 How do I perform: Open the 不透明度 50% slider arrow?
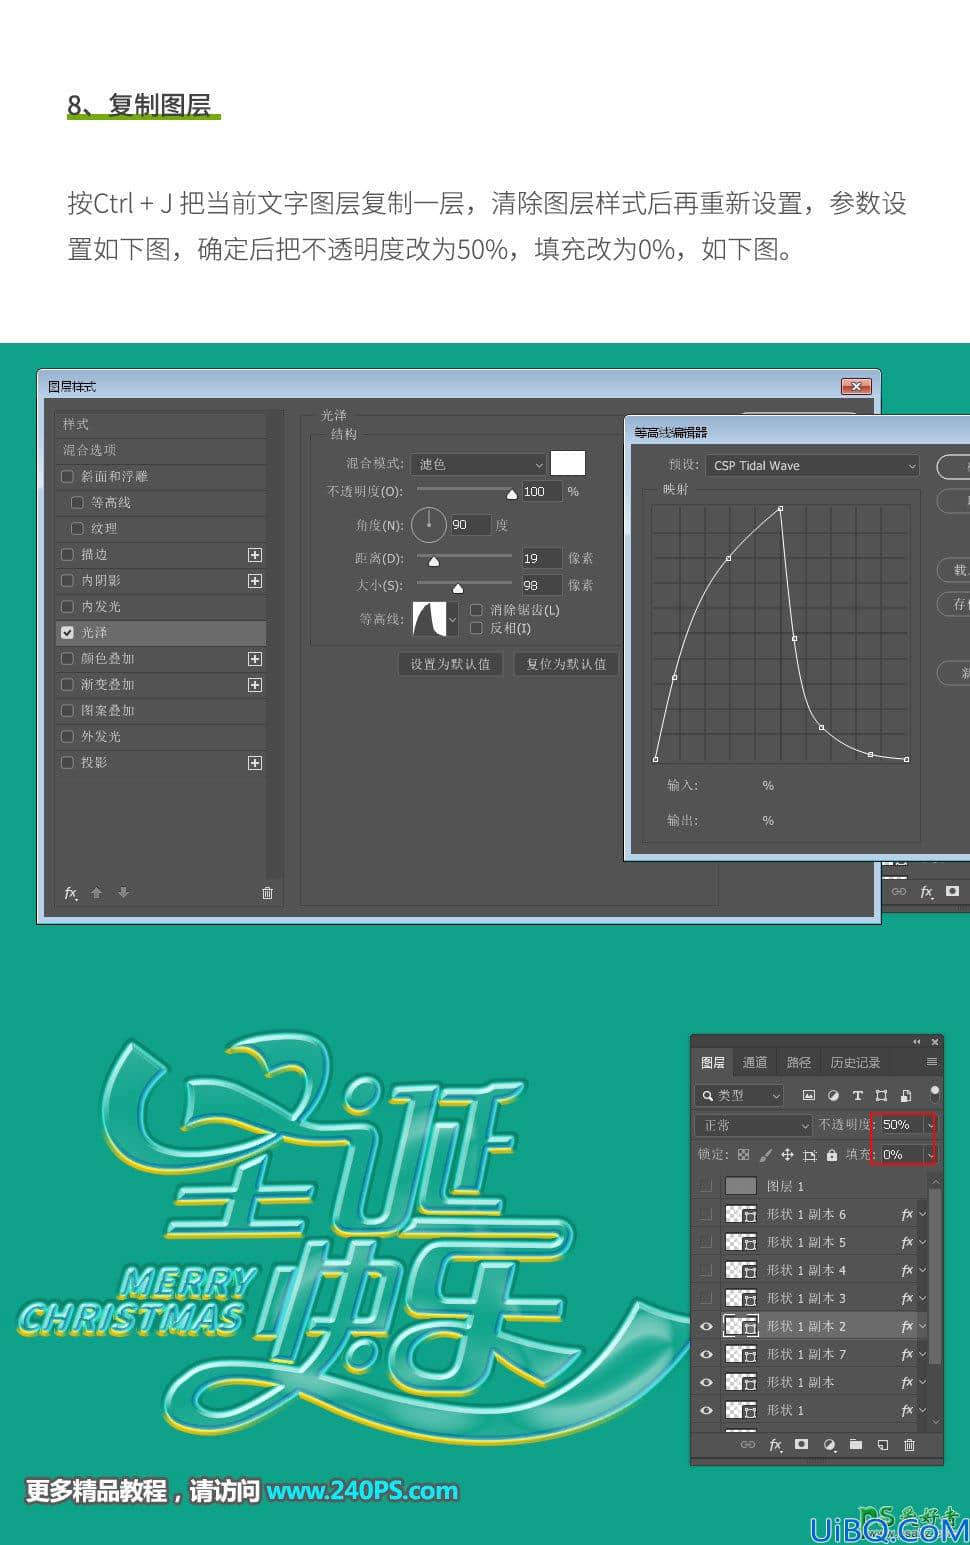[x=931, y=1125]
